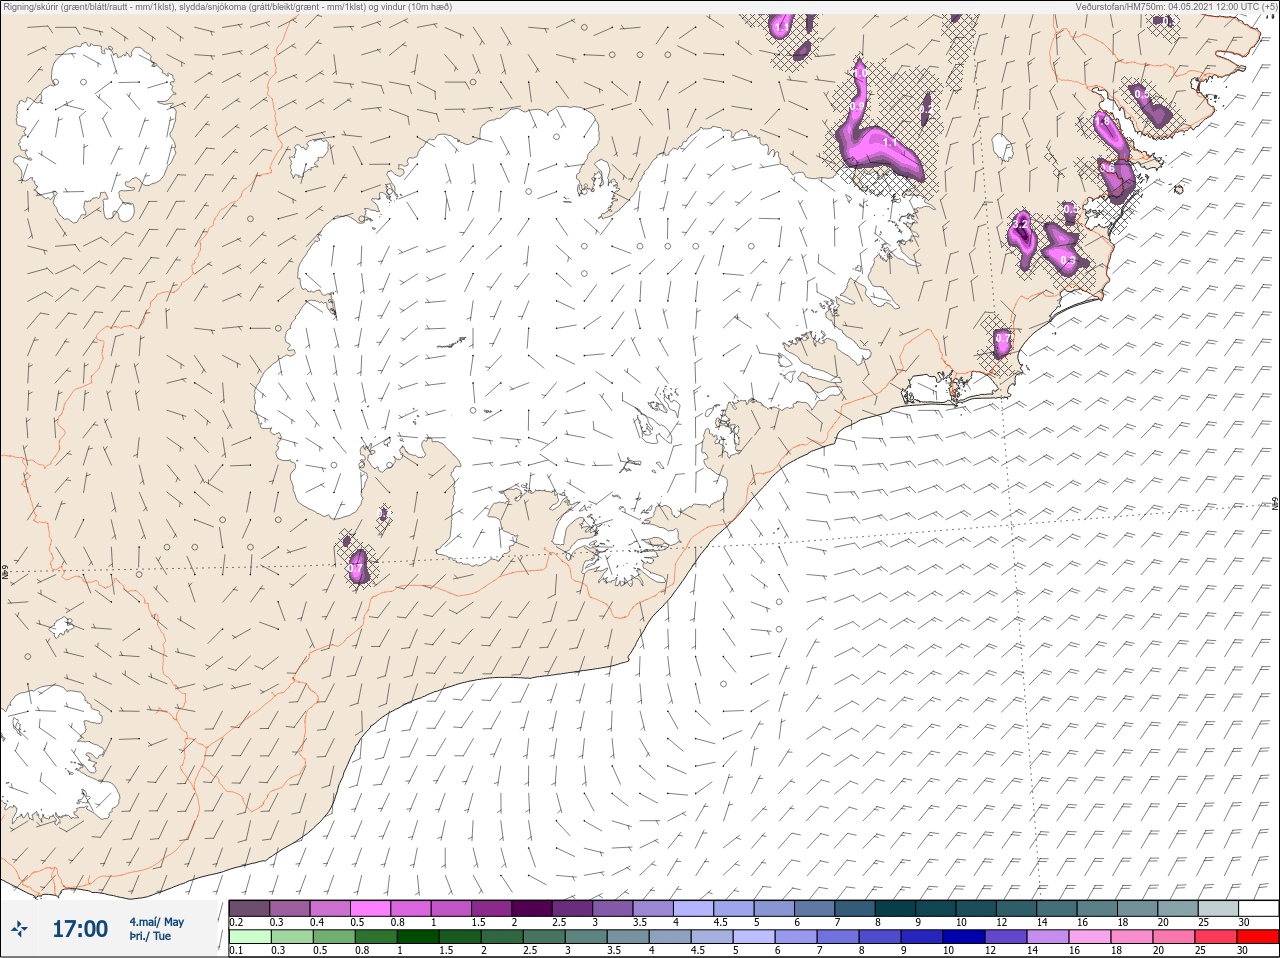Click the 17:00 forecast time display
The height and width of the screenshot is (958, 1280).
click(80, 929)
